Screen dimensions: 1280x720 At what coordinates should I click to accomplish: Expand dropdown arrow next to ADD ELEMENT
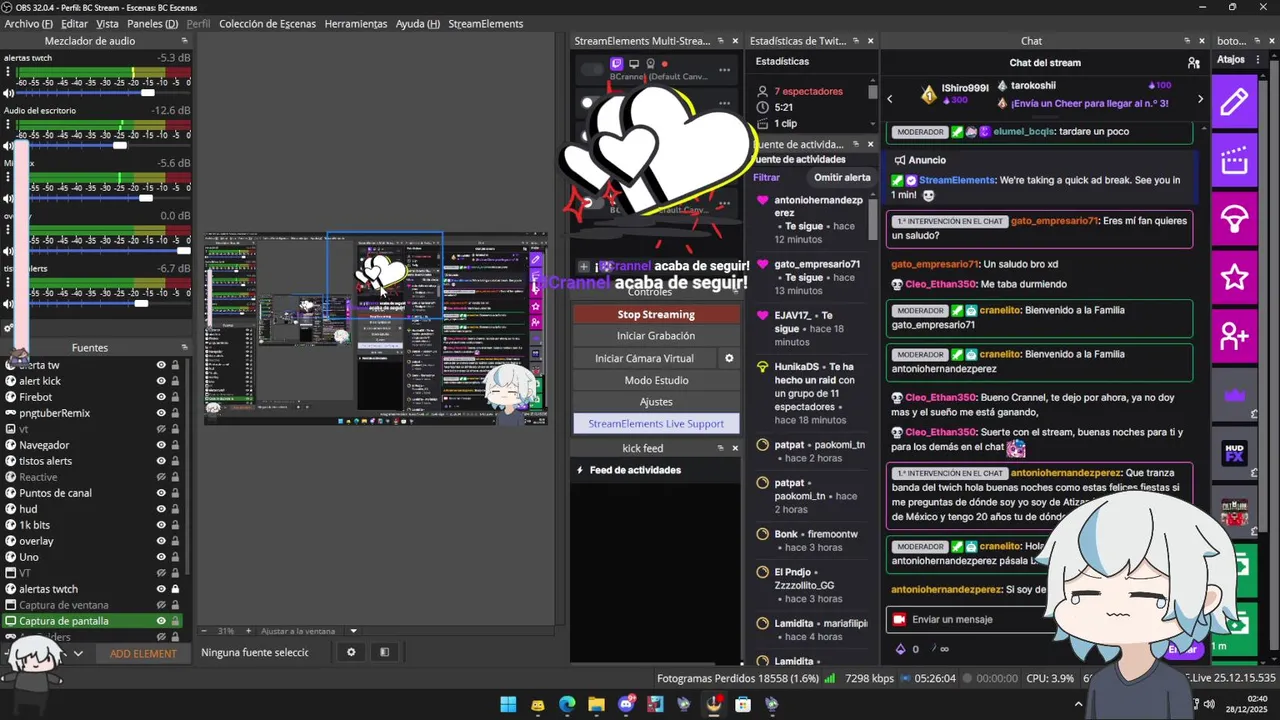(x=78, y=653)
